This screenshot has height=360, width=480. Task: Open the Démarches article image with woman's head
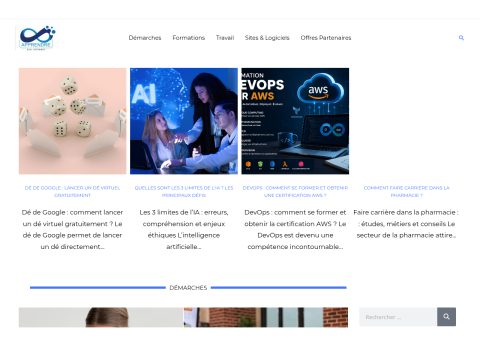coord(101,317)
